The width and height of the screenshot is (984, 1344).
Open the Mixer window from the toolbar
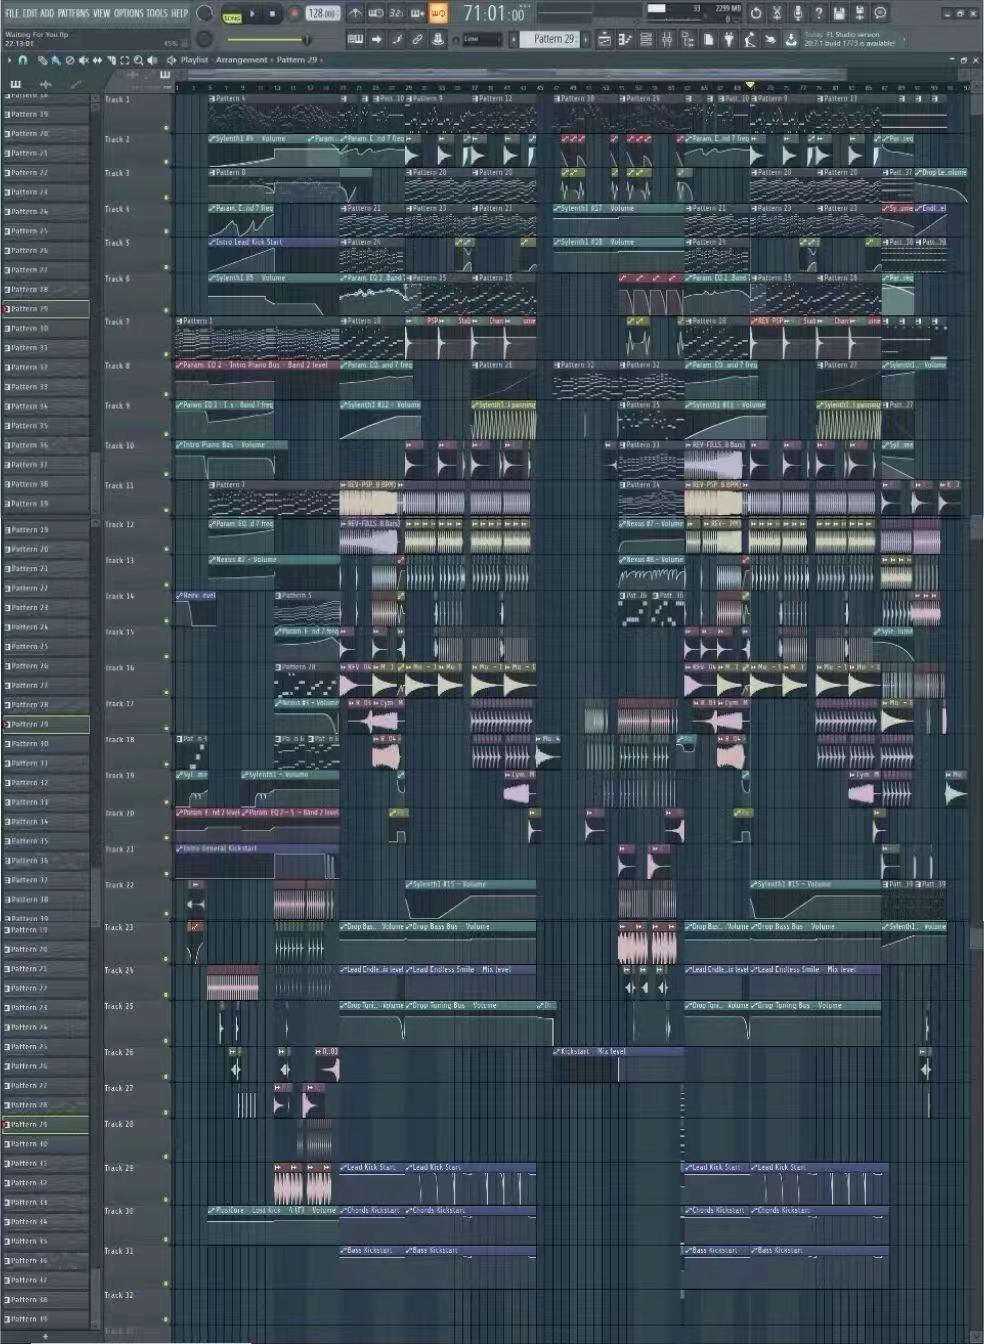pyautogui.click(x=666, y=39)
